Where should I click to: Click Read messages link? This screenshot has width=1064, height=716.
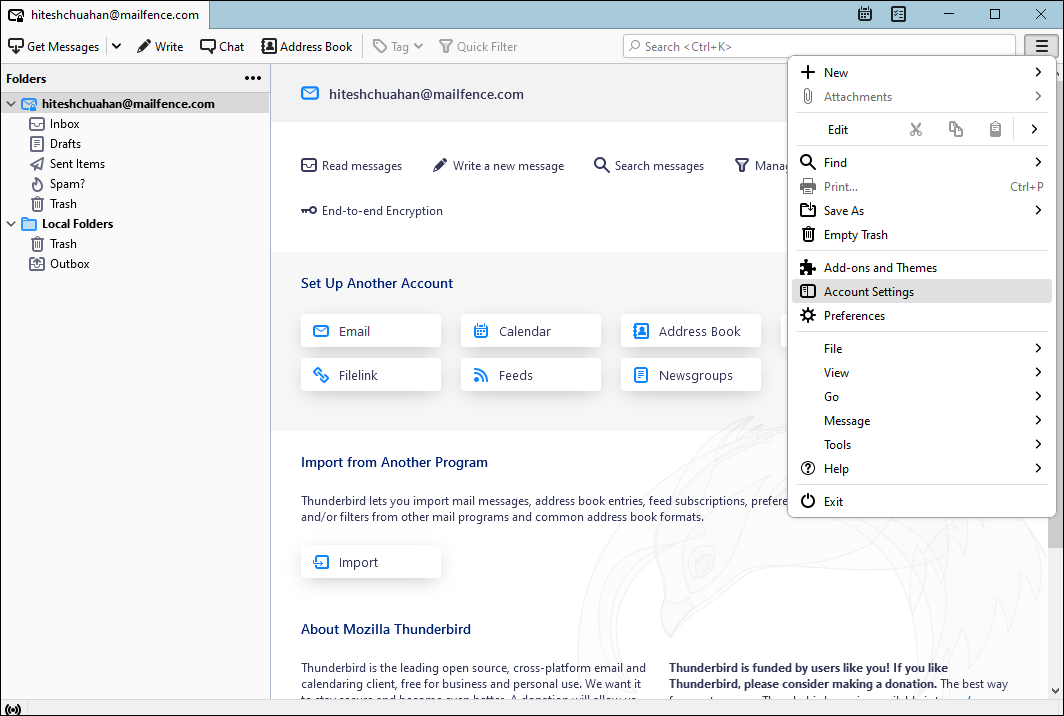[352, 166]
